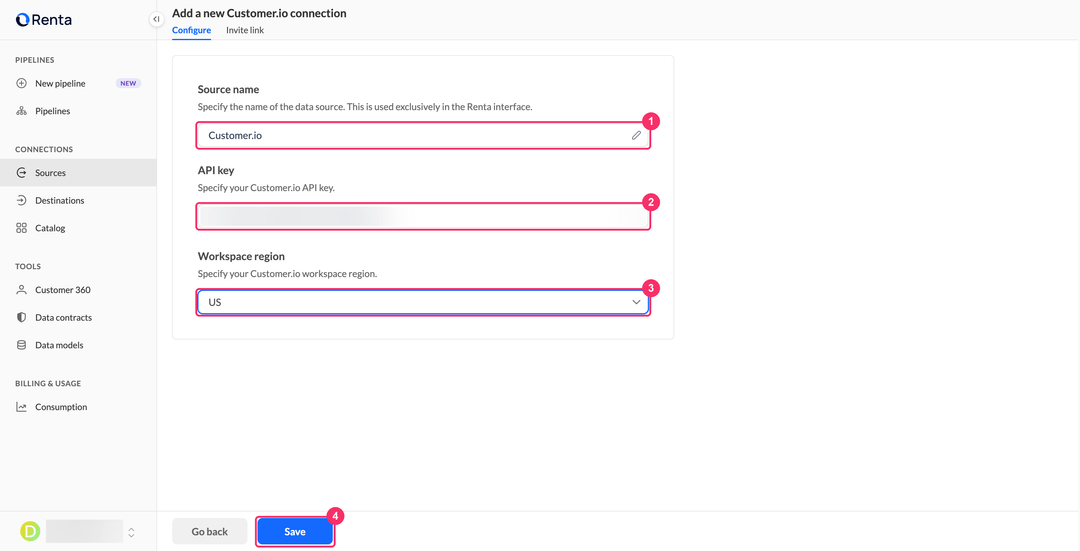Click the pencil edit icon in Source name

(x=636, y=136)
